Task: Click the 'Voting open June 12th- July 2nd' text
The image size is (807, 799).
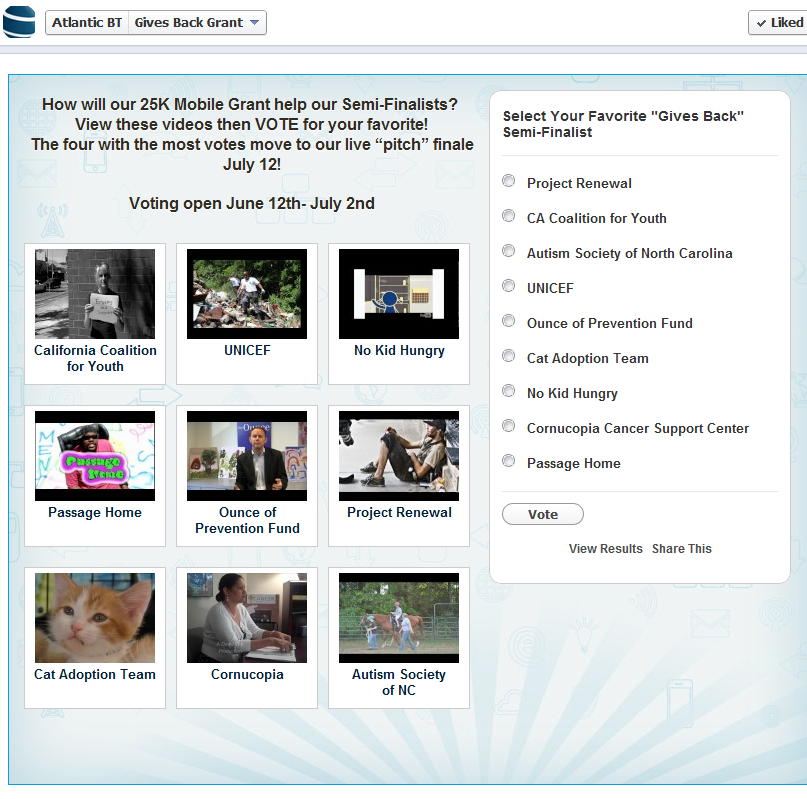Action: tap(252, 203)
